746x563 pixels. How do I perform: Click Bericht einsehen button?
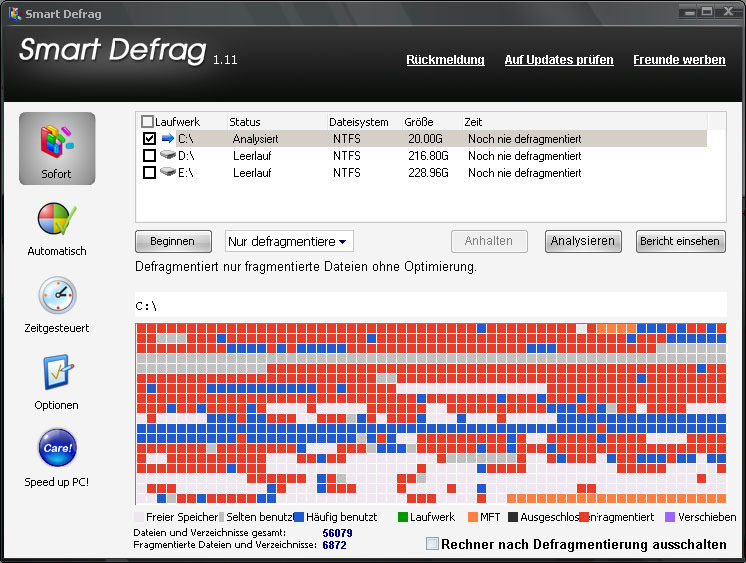pyautogui.click(x=680, y=241)
